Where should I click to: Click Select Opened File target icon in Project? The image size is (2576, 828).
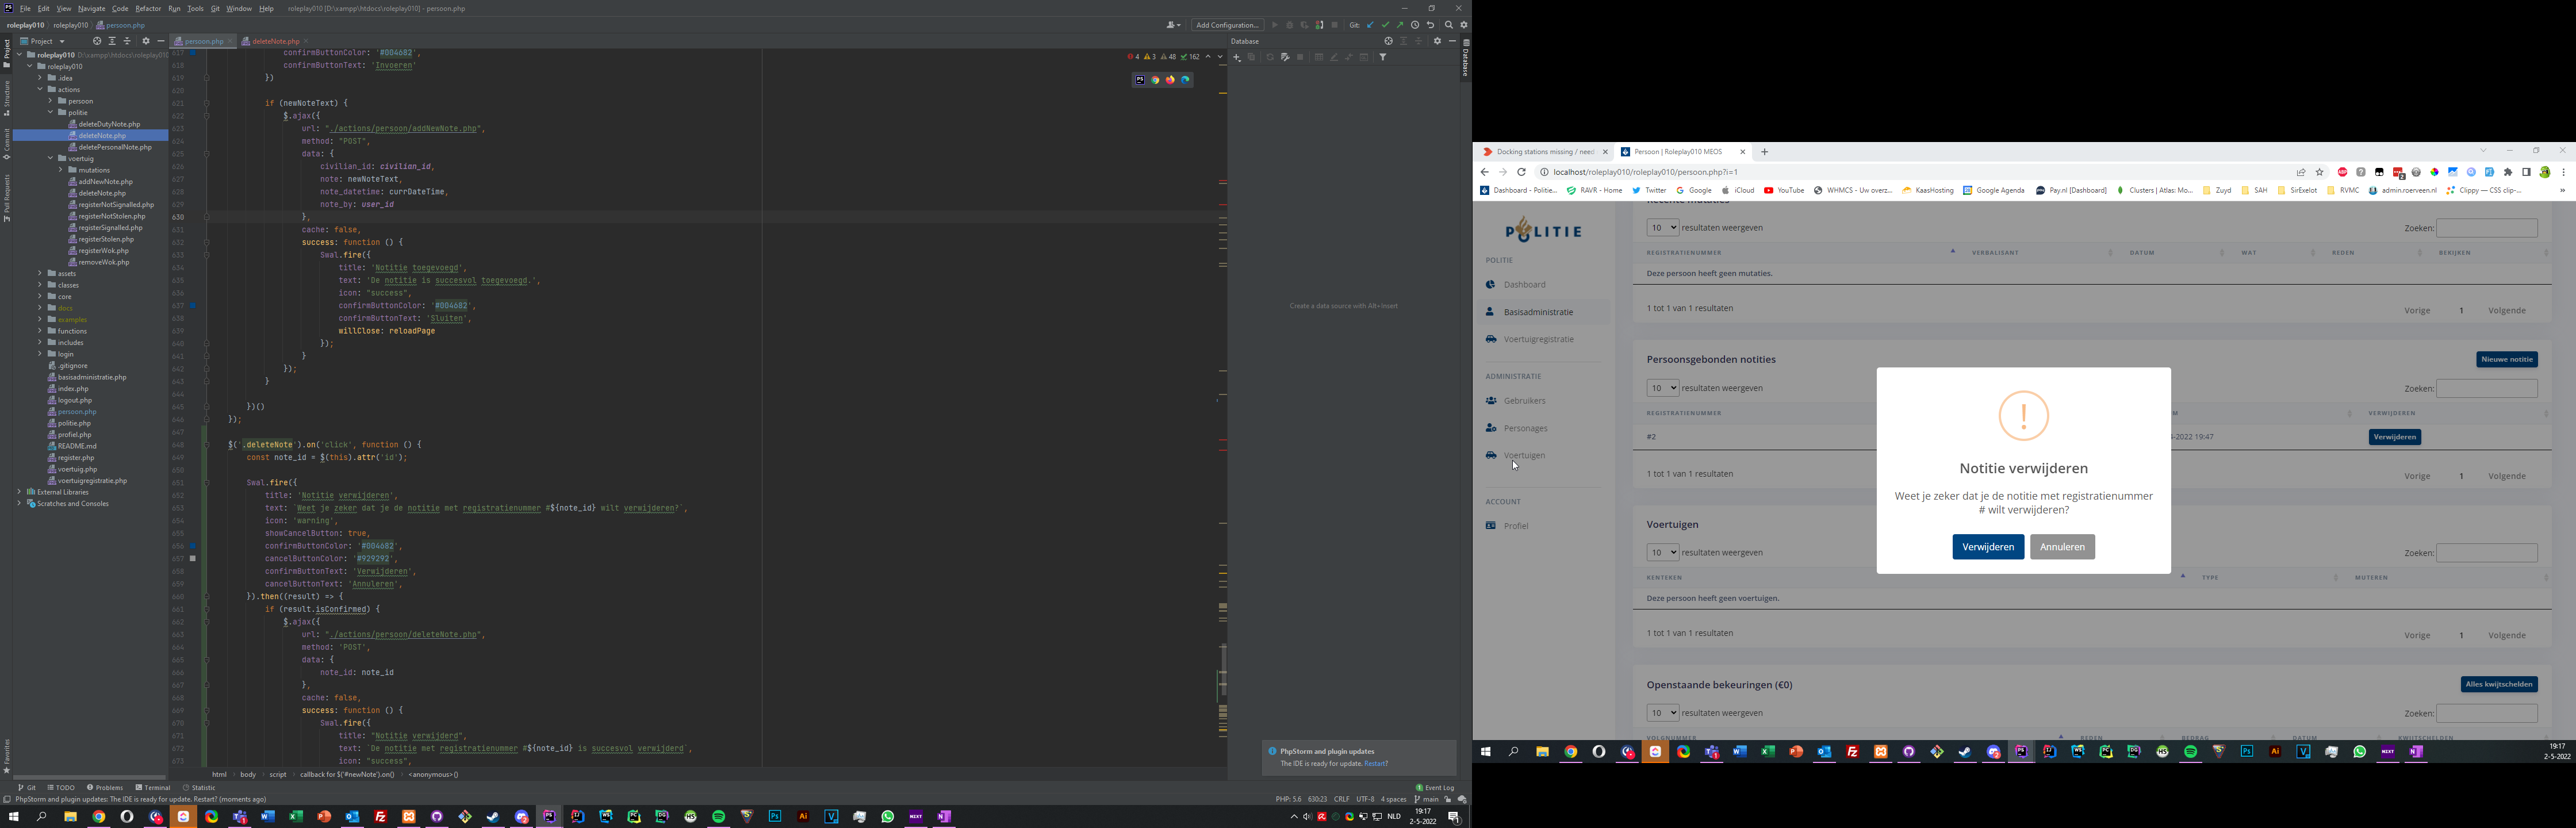pyautogui.click(x=97, y=41)
